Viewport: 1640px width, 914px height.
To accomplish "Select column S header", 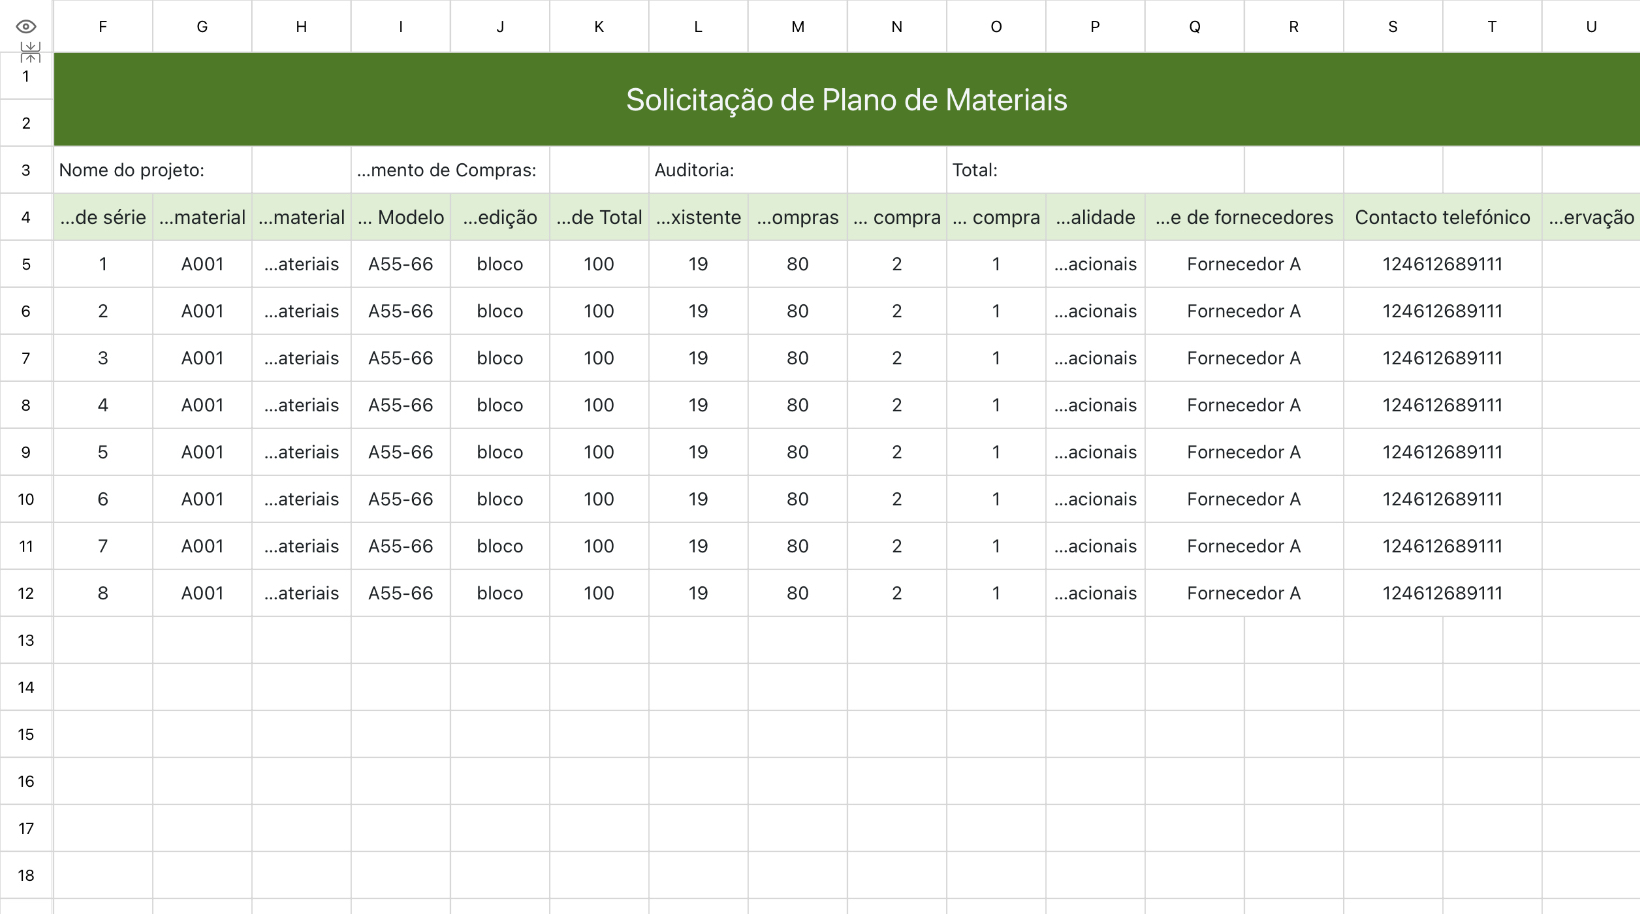I will [1393, 27].
